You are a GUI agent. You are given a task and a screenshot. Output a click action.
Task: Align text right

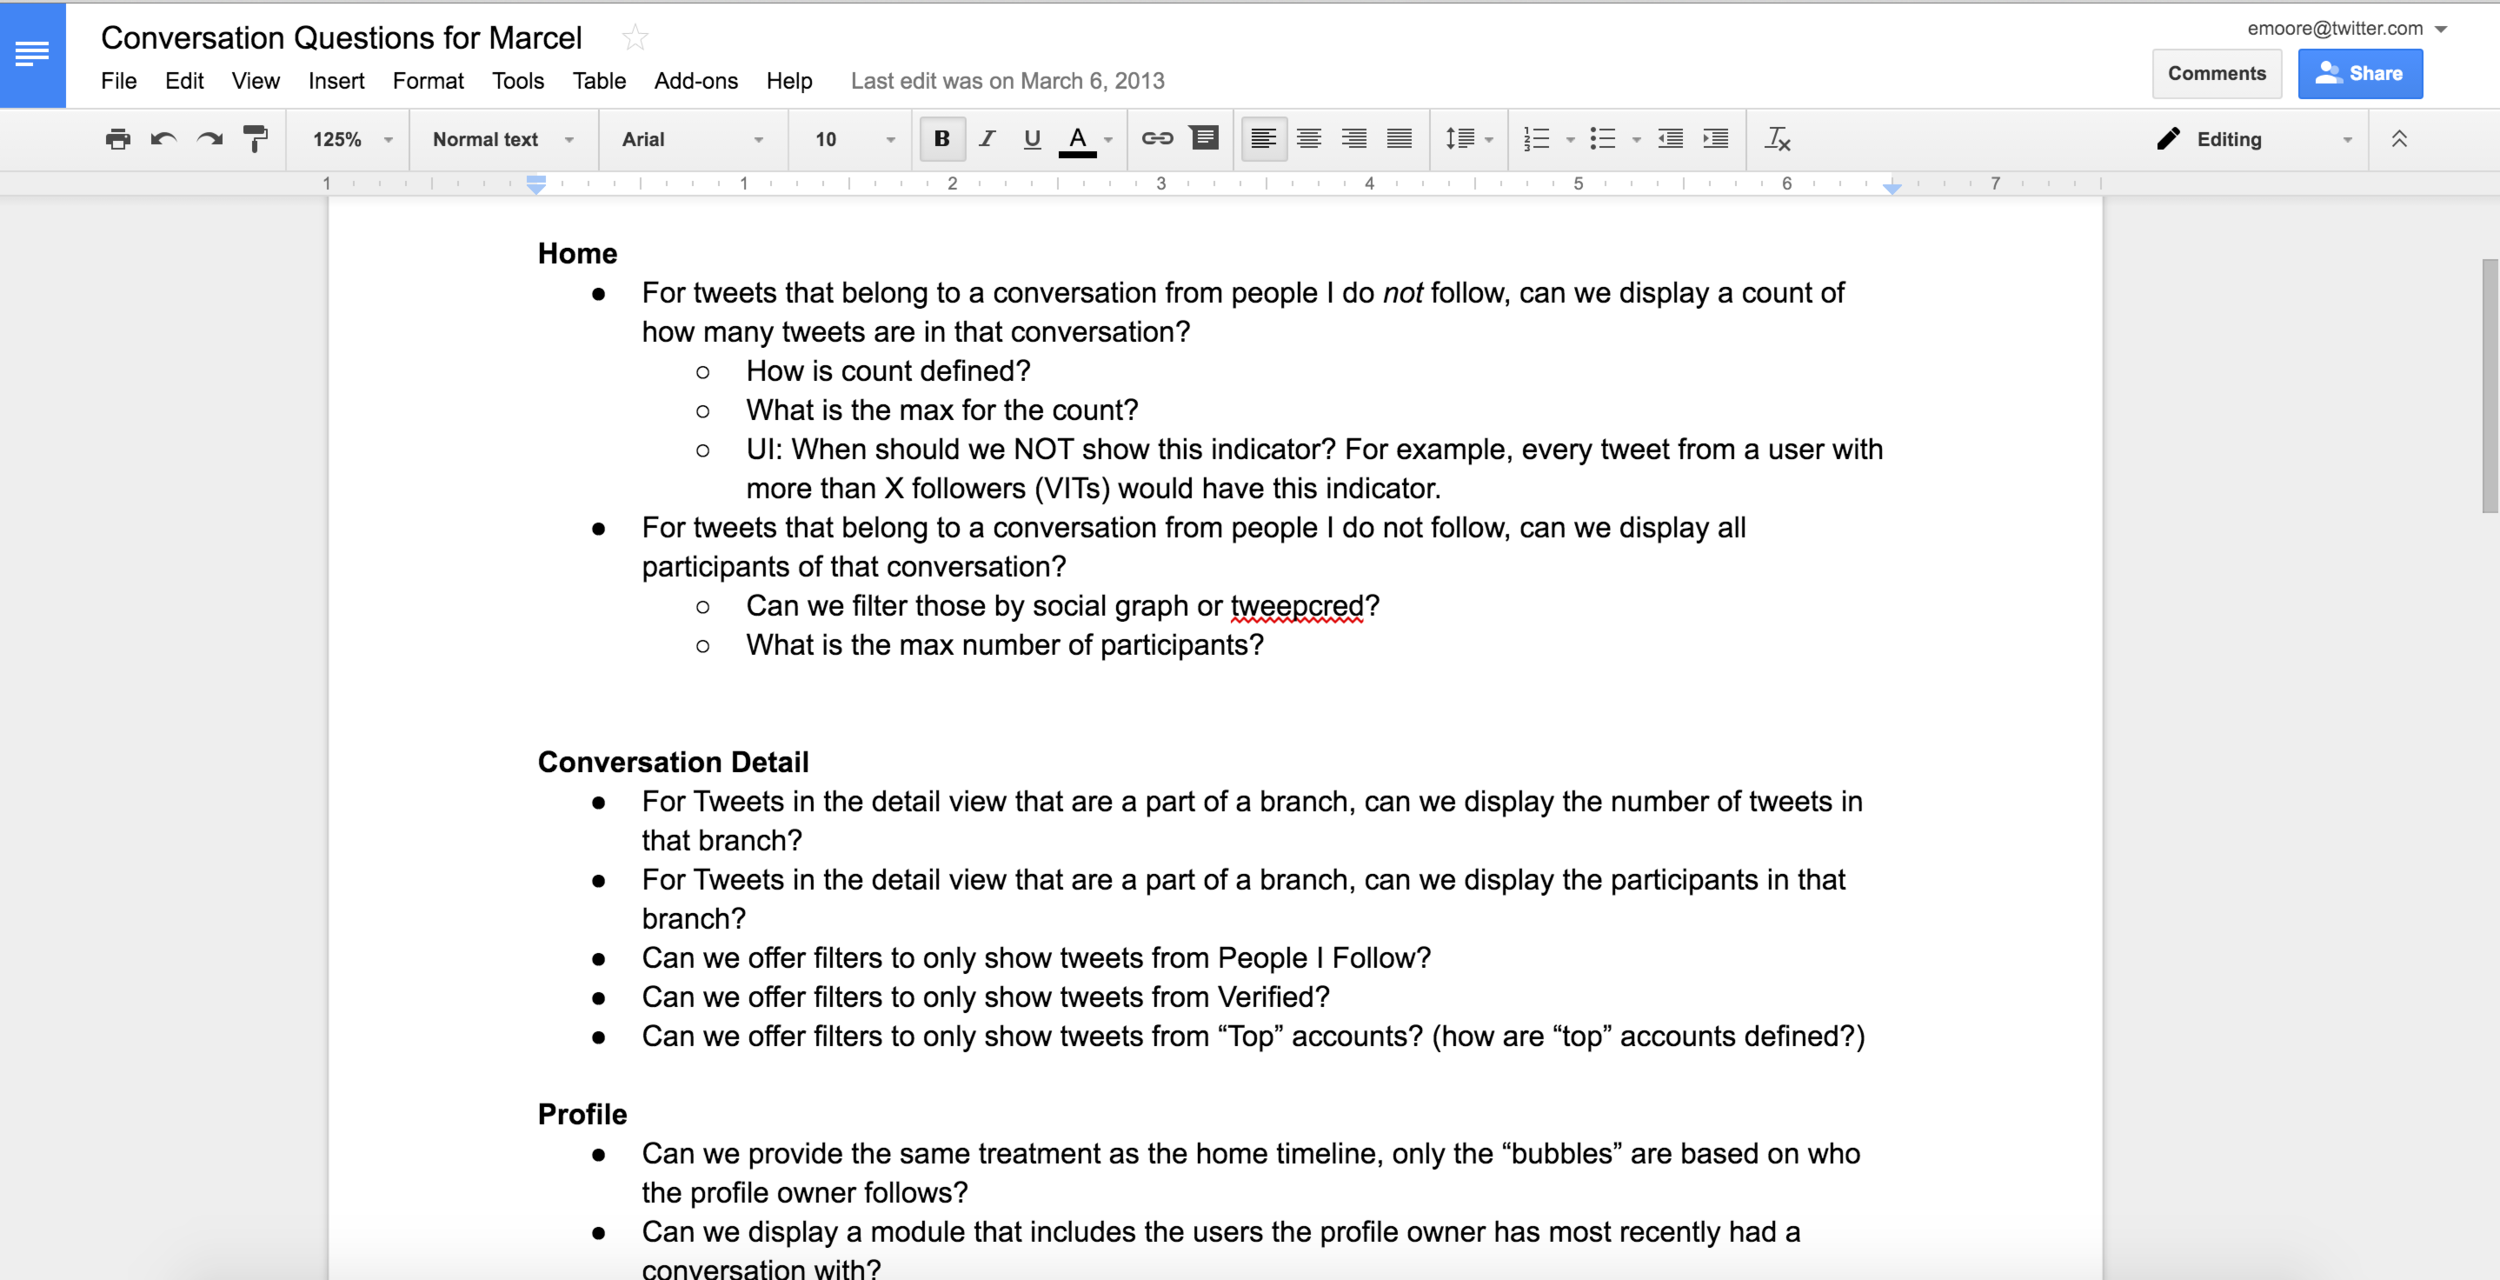click(1354, 139)
